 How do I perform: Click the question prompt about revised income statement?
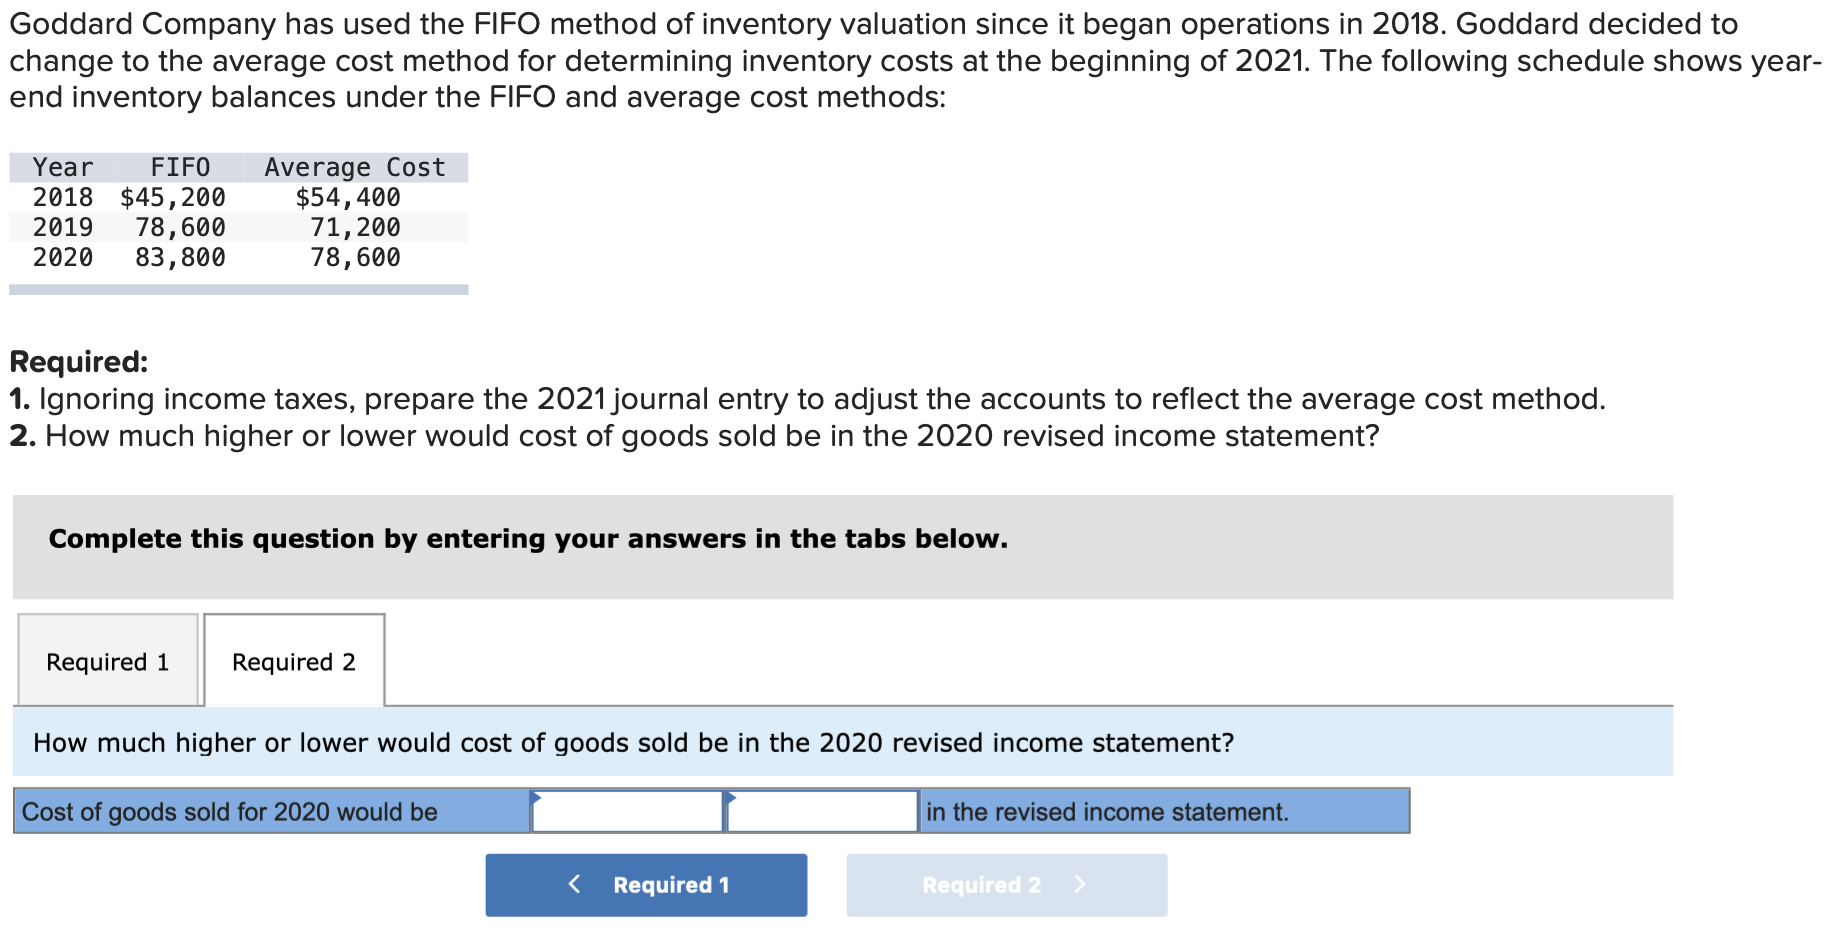632,742
